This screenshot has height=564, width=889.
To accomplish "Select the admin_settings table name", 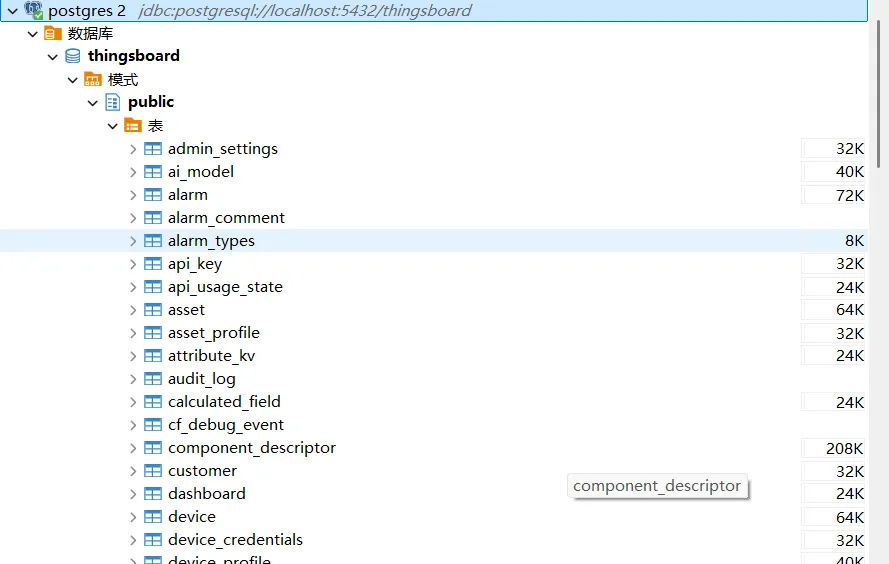I will [x=223, y=149].
